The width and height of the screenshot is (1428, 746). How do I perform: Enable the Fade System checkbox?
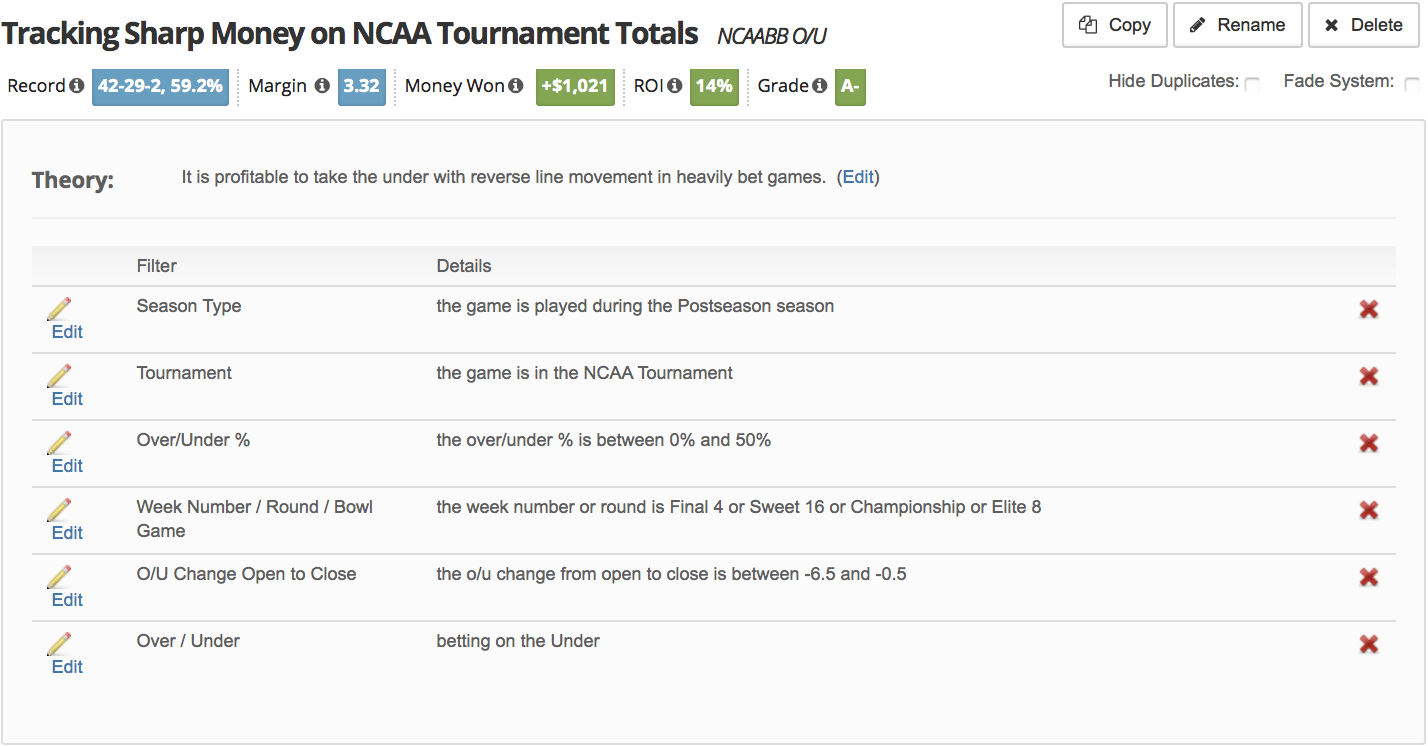coord(1412,84)
